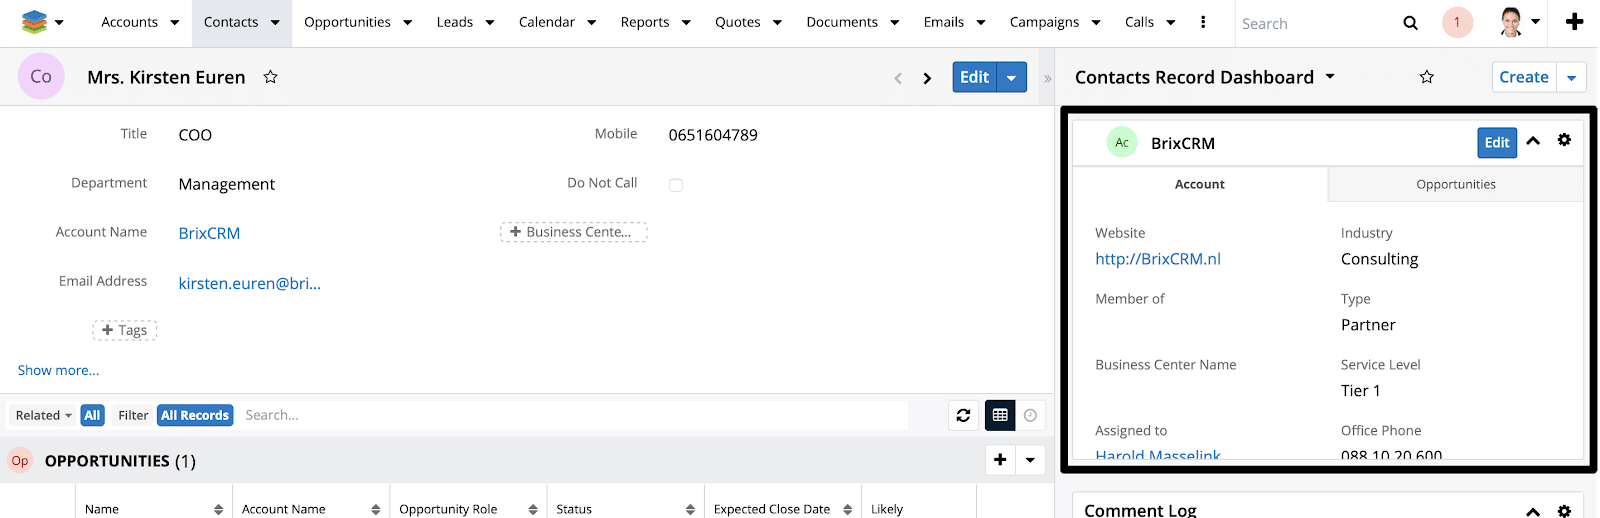Click the kirsten.euren email address link
Image resolution: width=1600 pixels, height=518 pixels.
[249, 283]
